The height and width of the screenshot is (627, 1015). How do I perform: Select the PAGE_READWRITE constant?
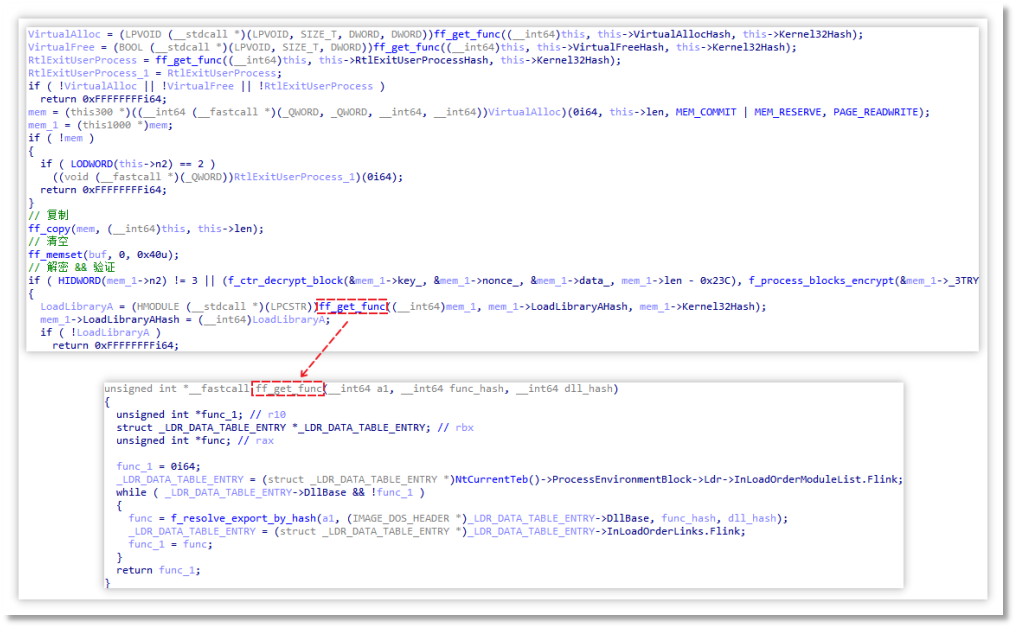point(883,111)
